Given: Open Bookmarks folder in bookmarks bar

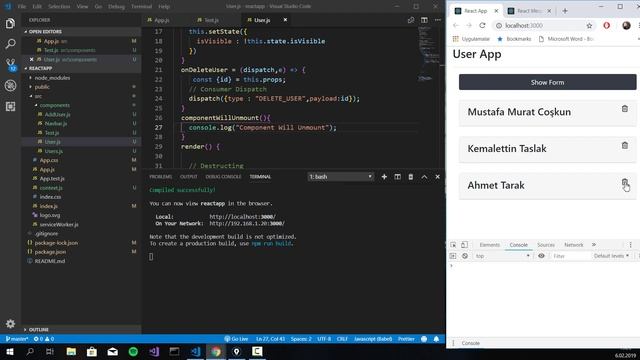Looking at the screenshot, I should (514, 39).
